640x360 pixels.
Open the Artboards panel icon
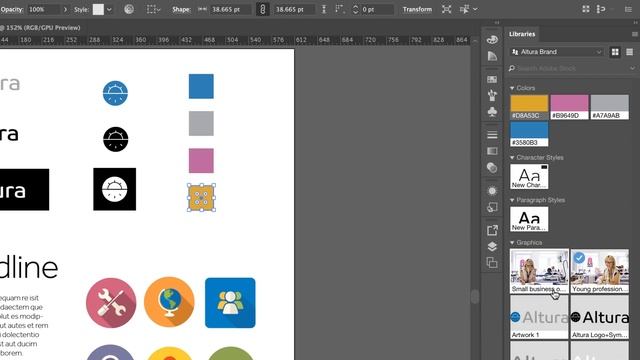pyautogui.click(x=492, y=263)
